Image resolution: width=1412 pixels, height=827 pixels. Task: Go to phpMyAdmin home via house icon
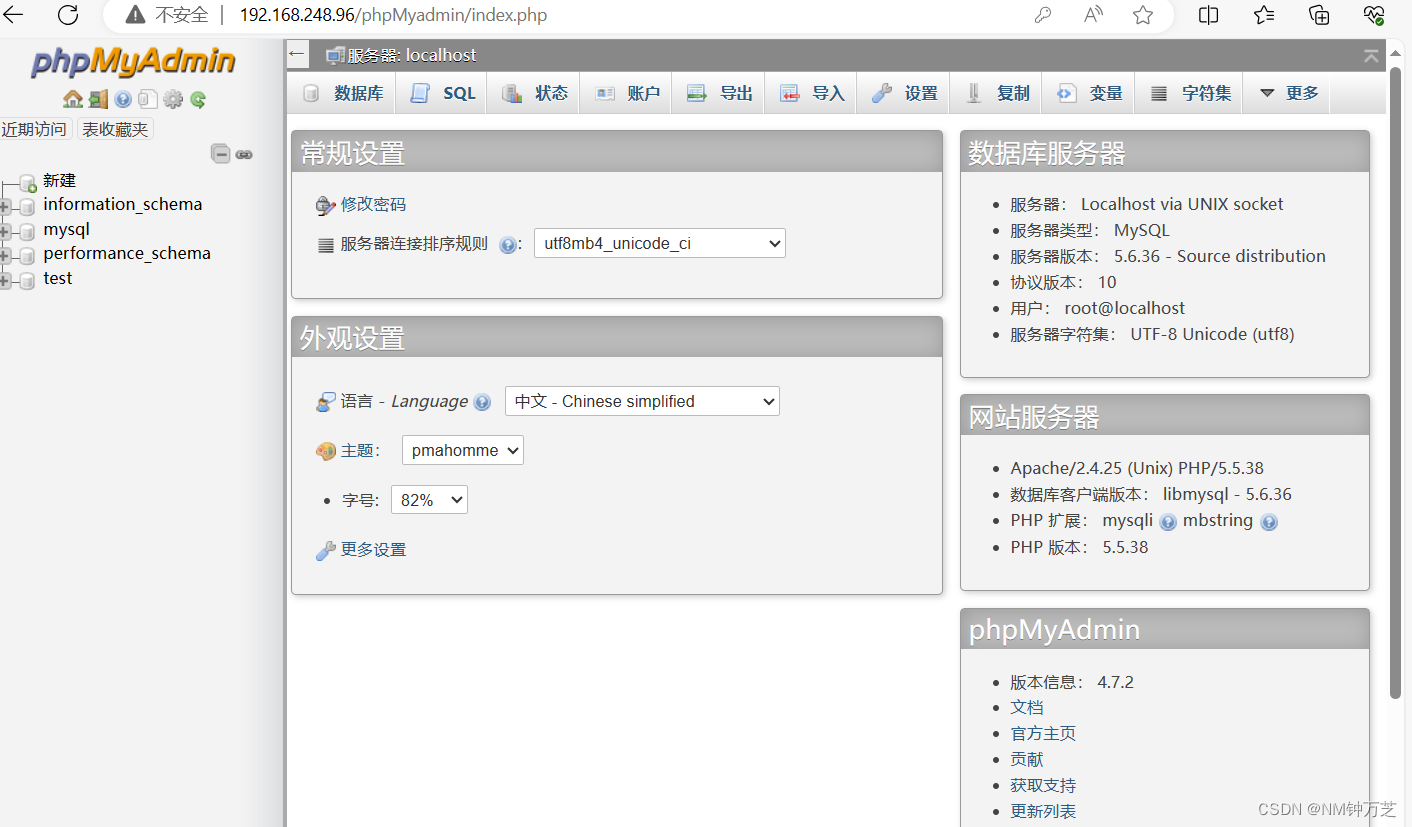point(73,99)
